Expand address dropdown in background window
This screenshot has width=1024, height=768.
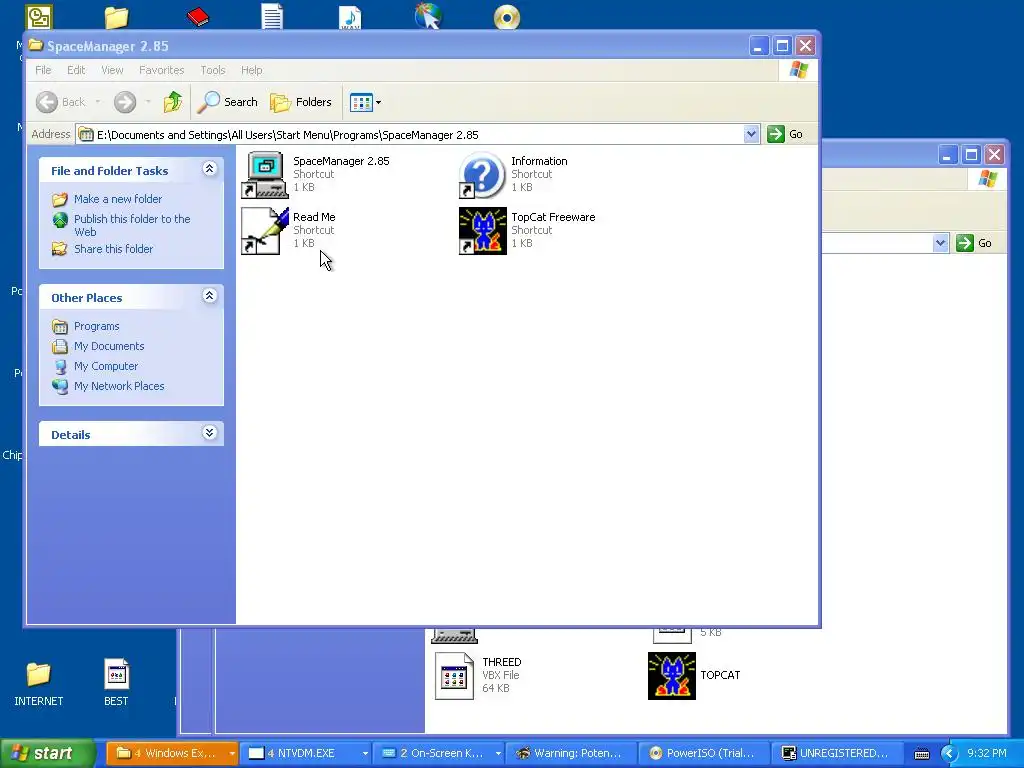940,243
